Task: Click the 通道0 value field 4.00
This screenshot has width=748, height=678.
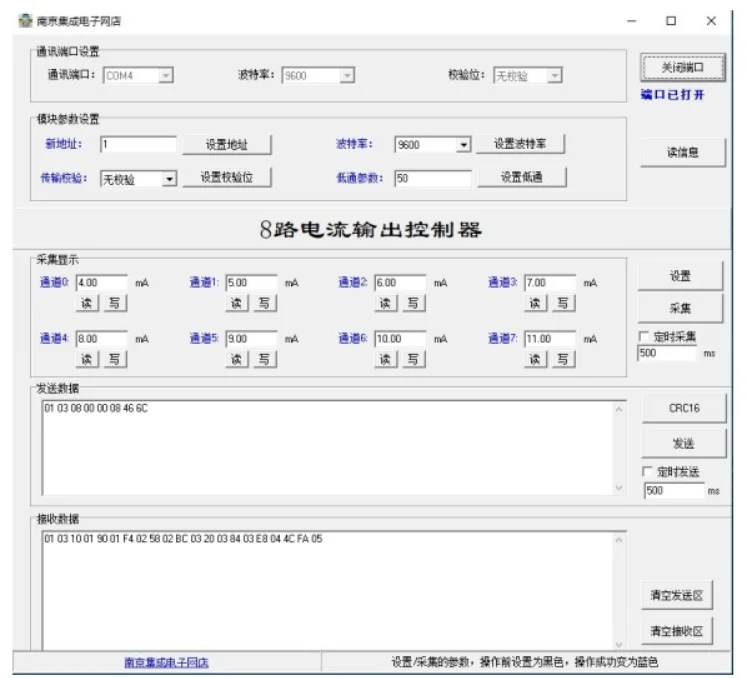Action: point(102,282)
